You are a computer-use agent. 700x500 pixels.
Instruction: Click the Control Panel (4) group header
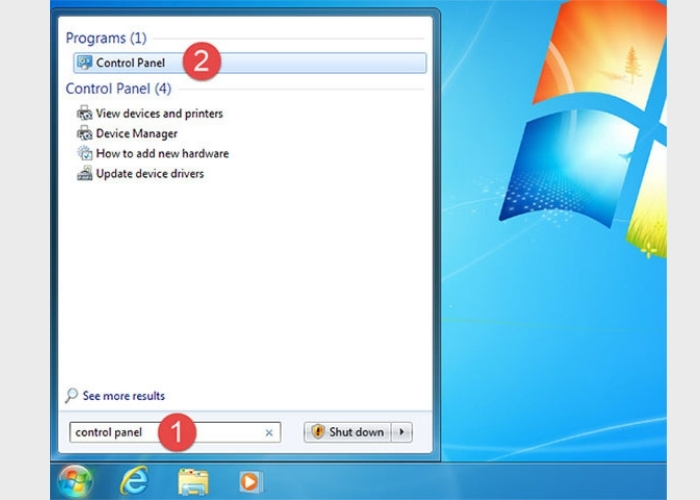click(x=119, y=89)
